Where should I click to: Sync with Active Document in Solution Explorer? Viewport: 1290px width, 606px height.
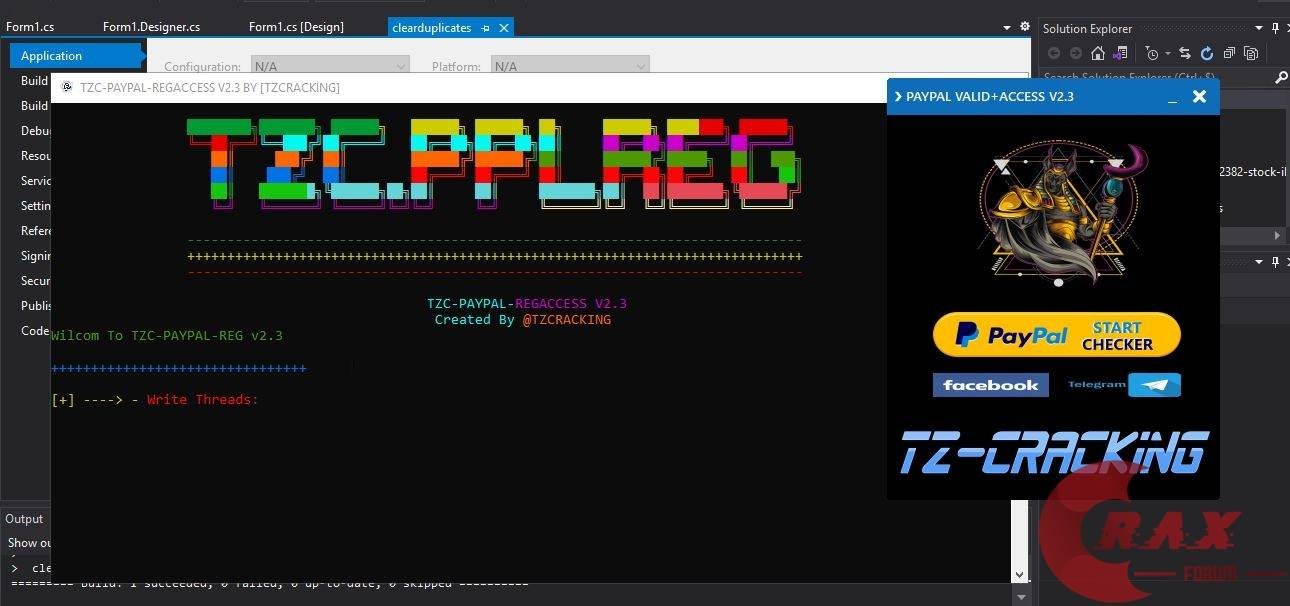[x=1185, y=53]
